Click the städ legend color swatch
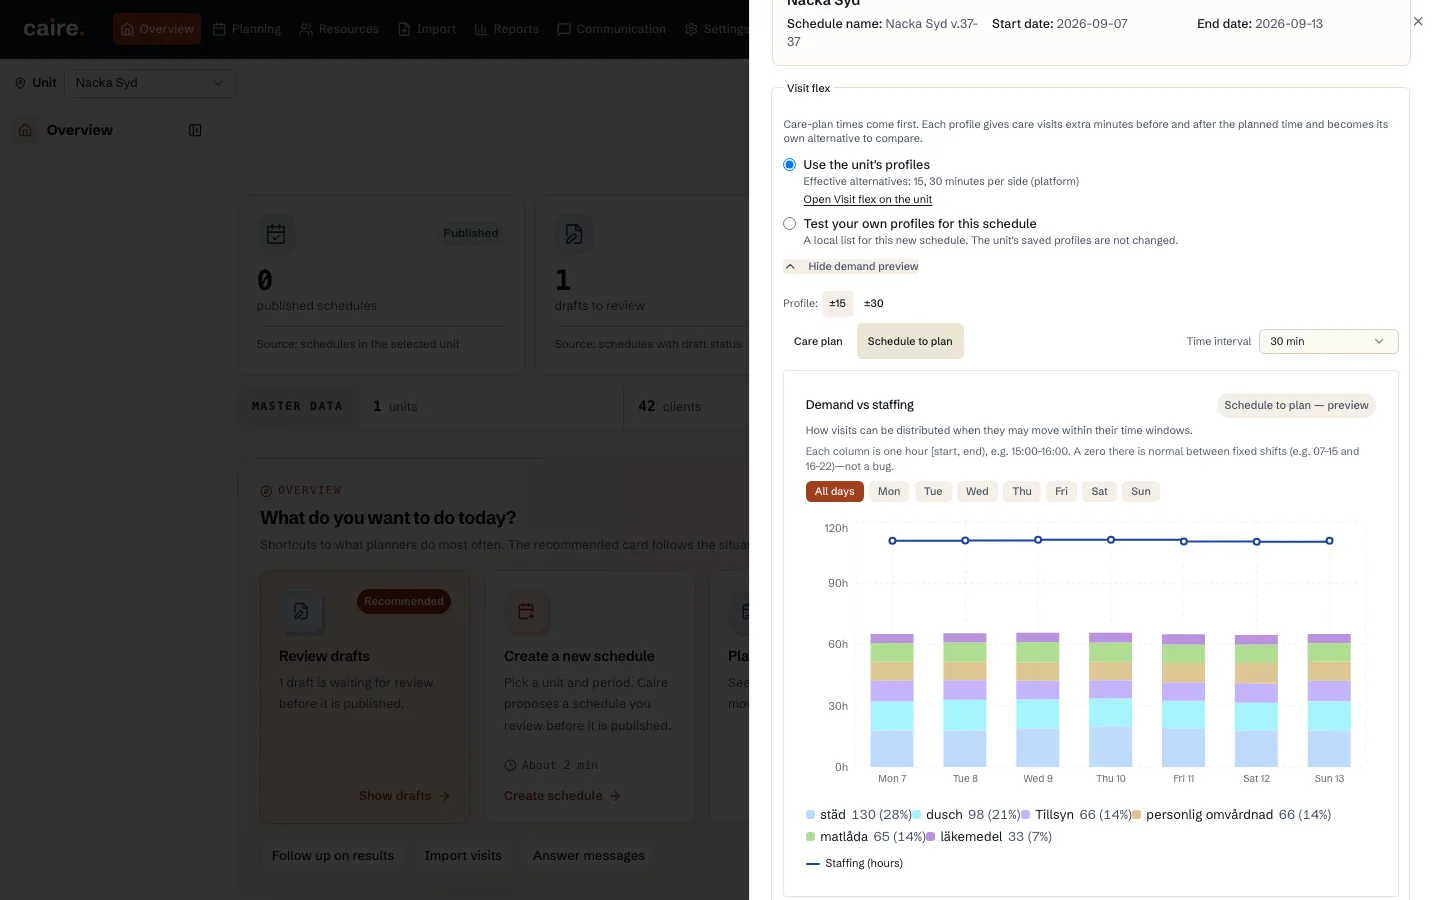The image size is (1440, 900). coord(810,815)
